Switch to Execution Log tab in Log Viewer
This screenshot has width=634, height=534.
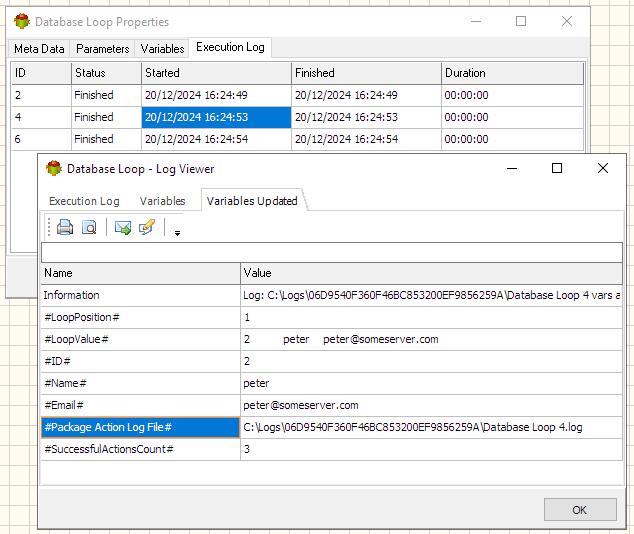(84, 201)
